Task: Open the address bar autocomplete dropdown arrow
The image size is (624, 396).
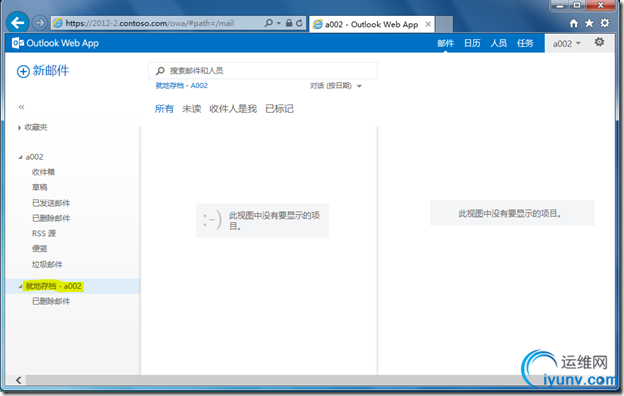Action: [279, 23]
